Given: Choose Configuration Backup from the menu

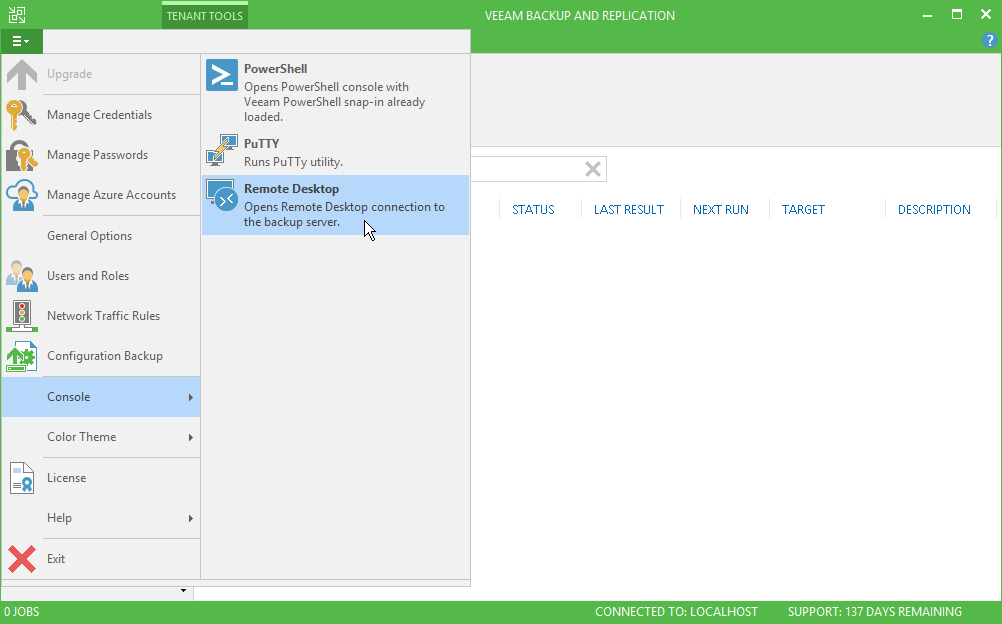Looking at the screenshot, I should point(101,356).
